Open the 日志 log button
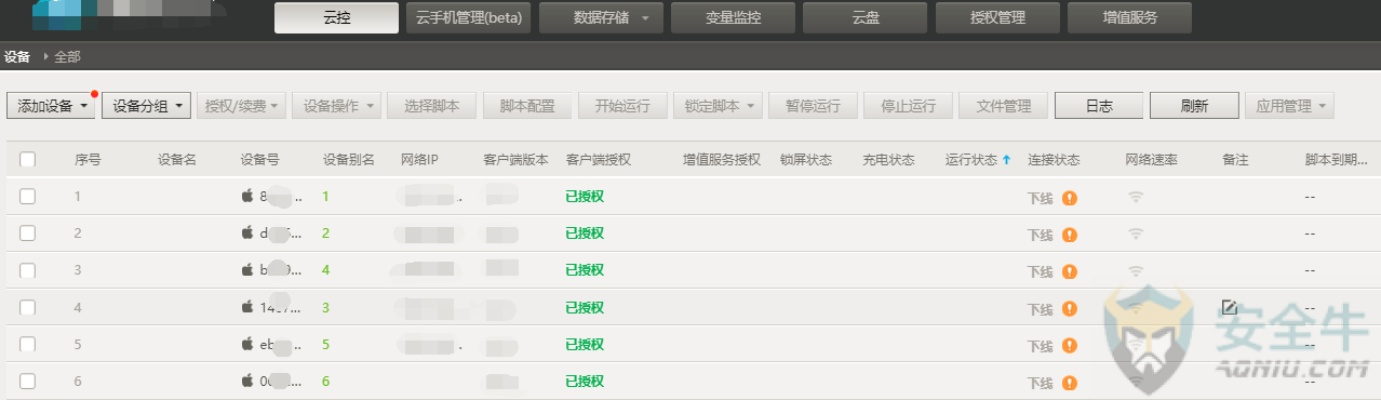 tap(1099, 106)
